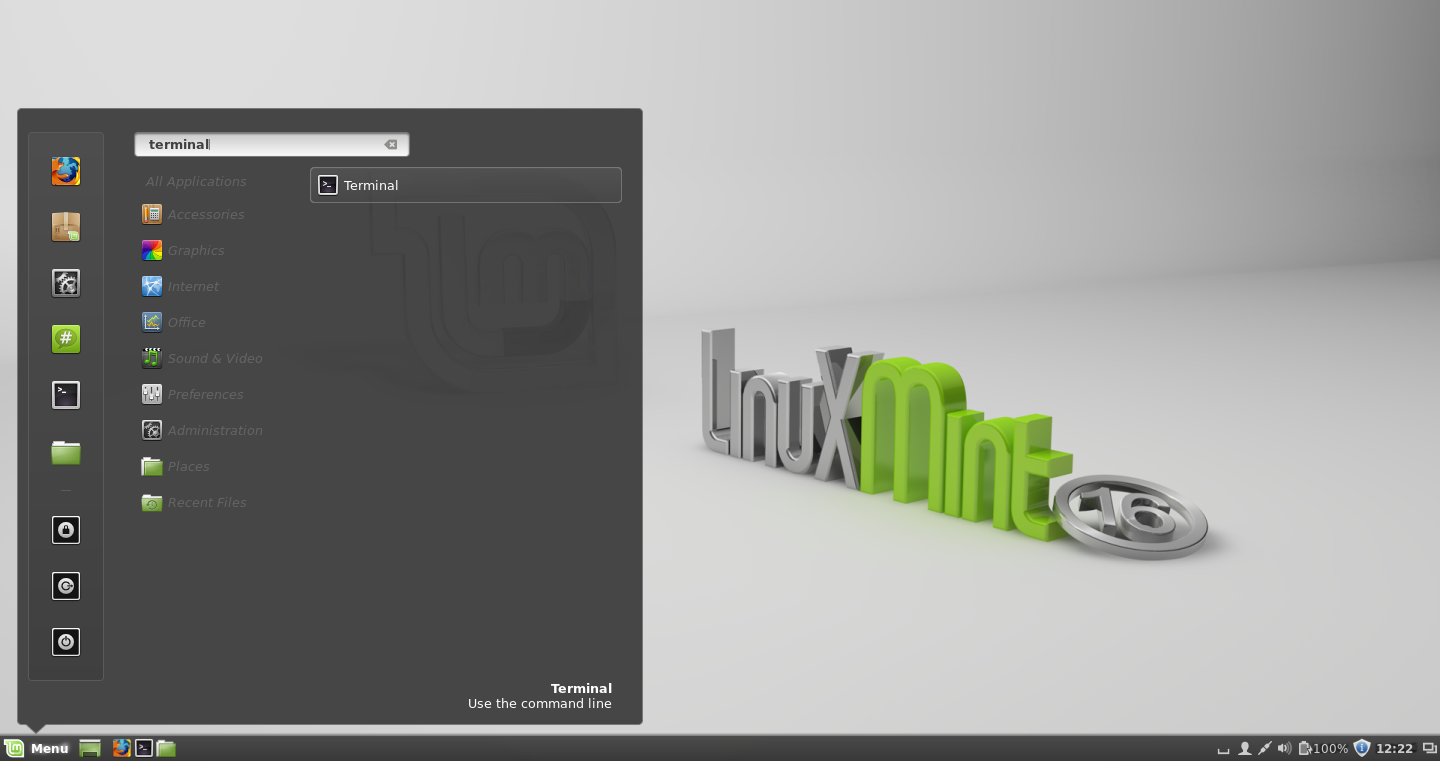Open Terminal icon in the favorites sidebar

point(66,395)
